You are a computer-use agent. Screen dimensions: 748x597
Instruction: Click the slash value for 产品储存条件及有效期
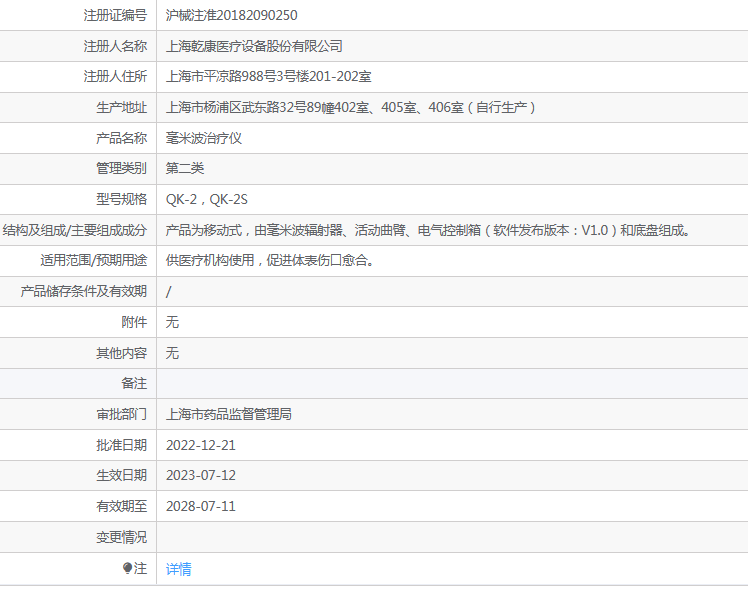point(168,292)
